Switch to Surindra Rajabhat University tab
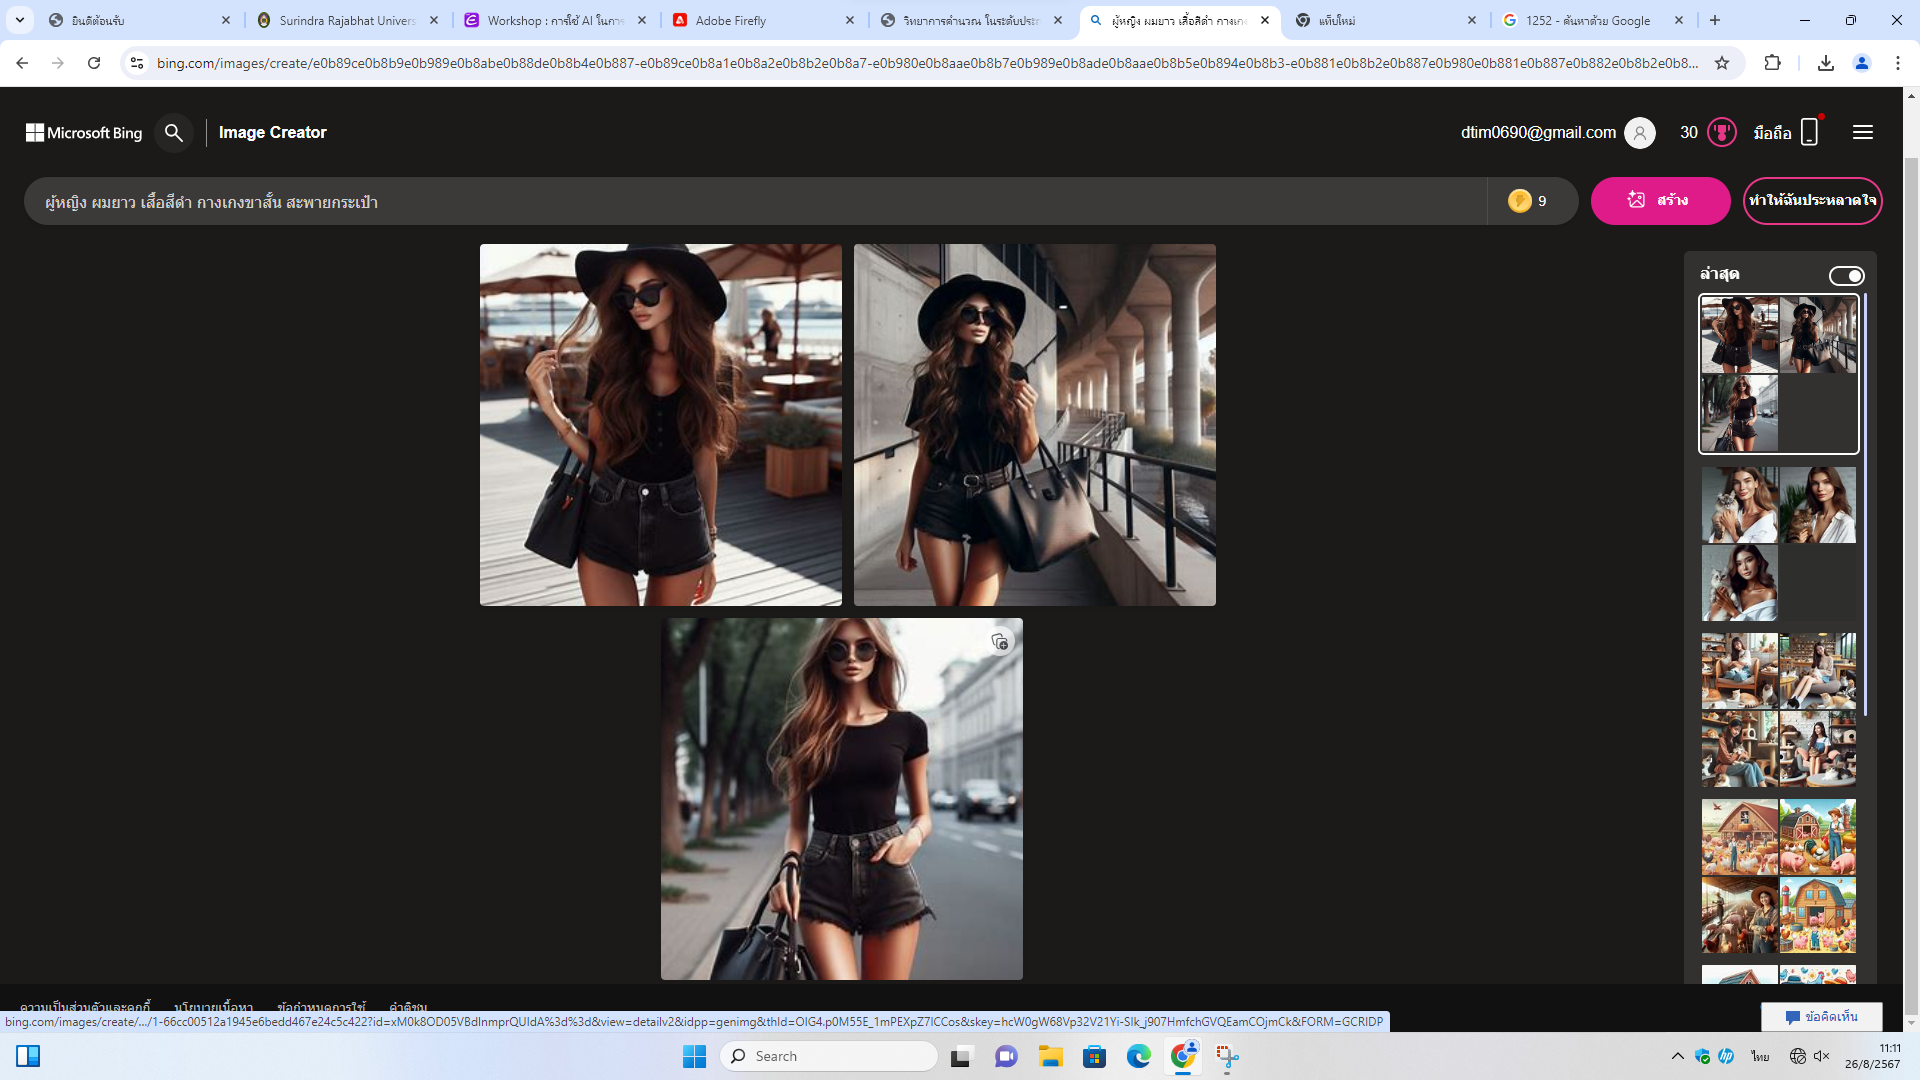Screen dimensions: 1920x1080 [x=346, y=20]
